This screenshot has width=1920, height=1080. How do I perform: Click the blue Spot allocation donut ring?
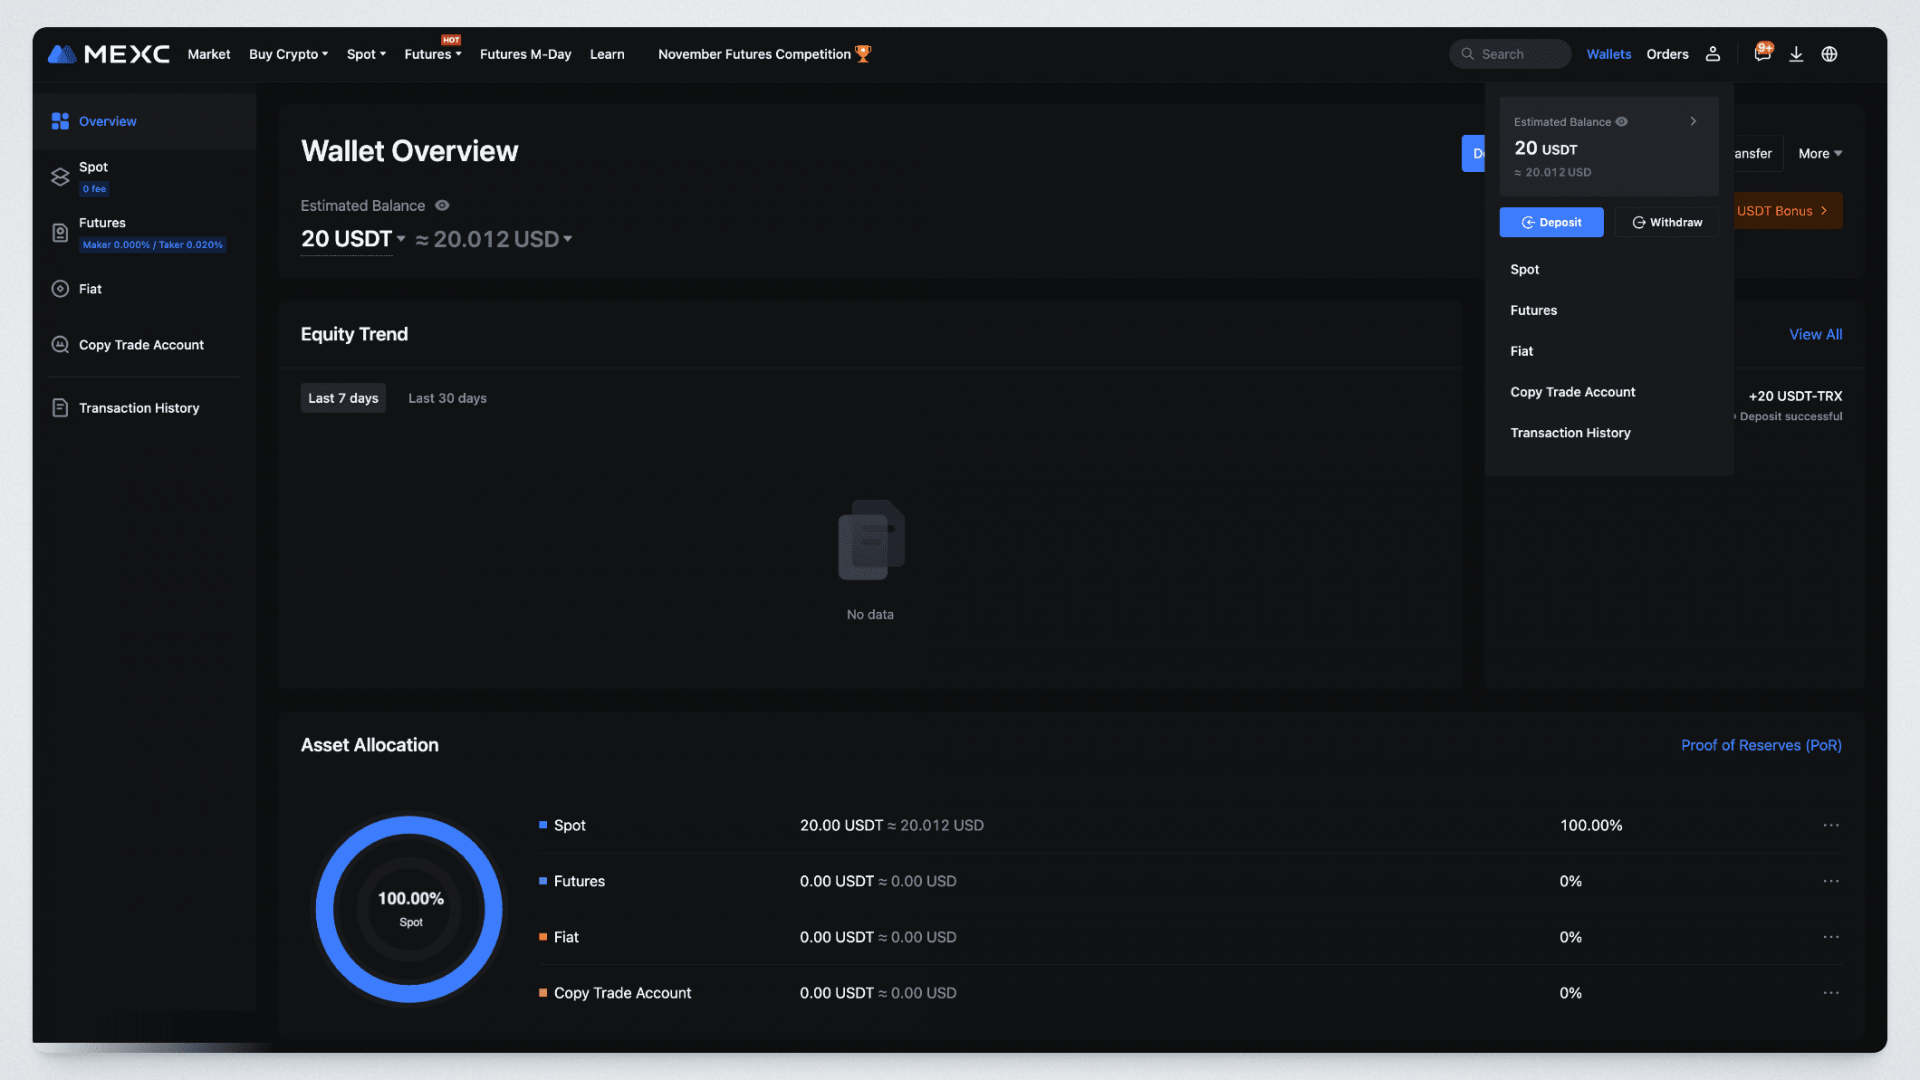409,825
